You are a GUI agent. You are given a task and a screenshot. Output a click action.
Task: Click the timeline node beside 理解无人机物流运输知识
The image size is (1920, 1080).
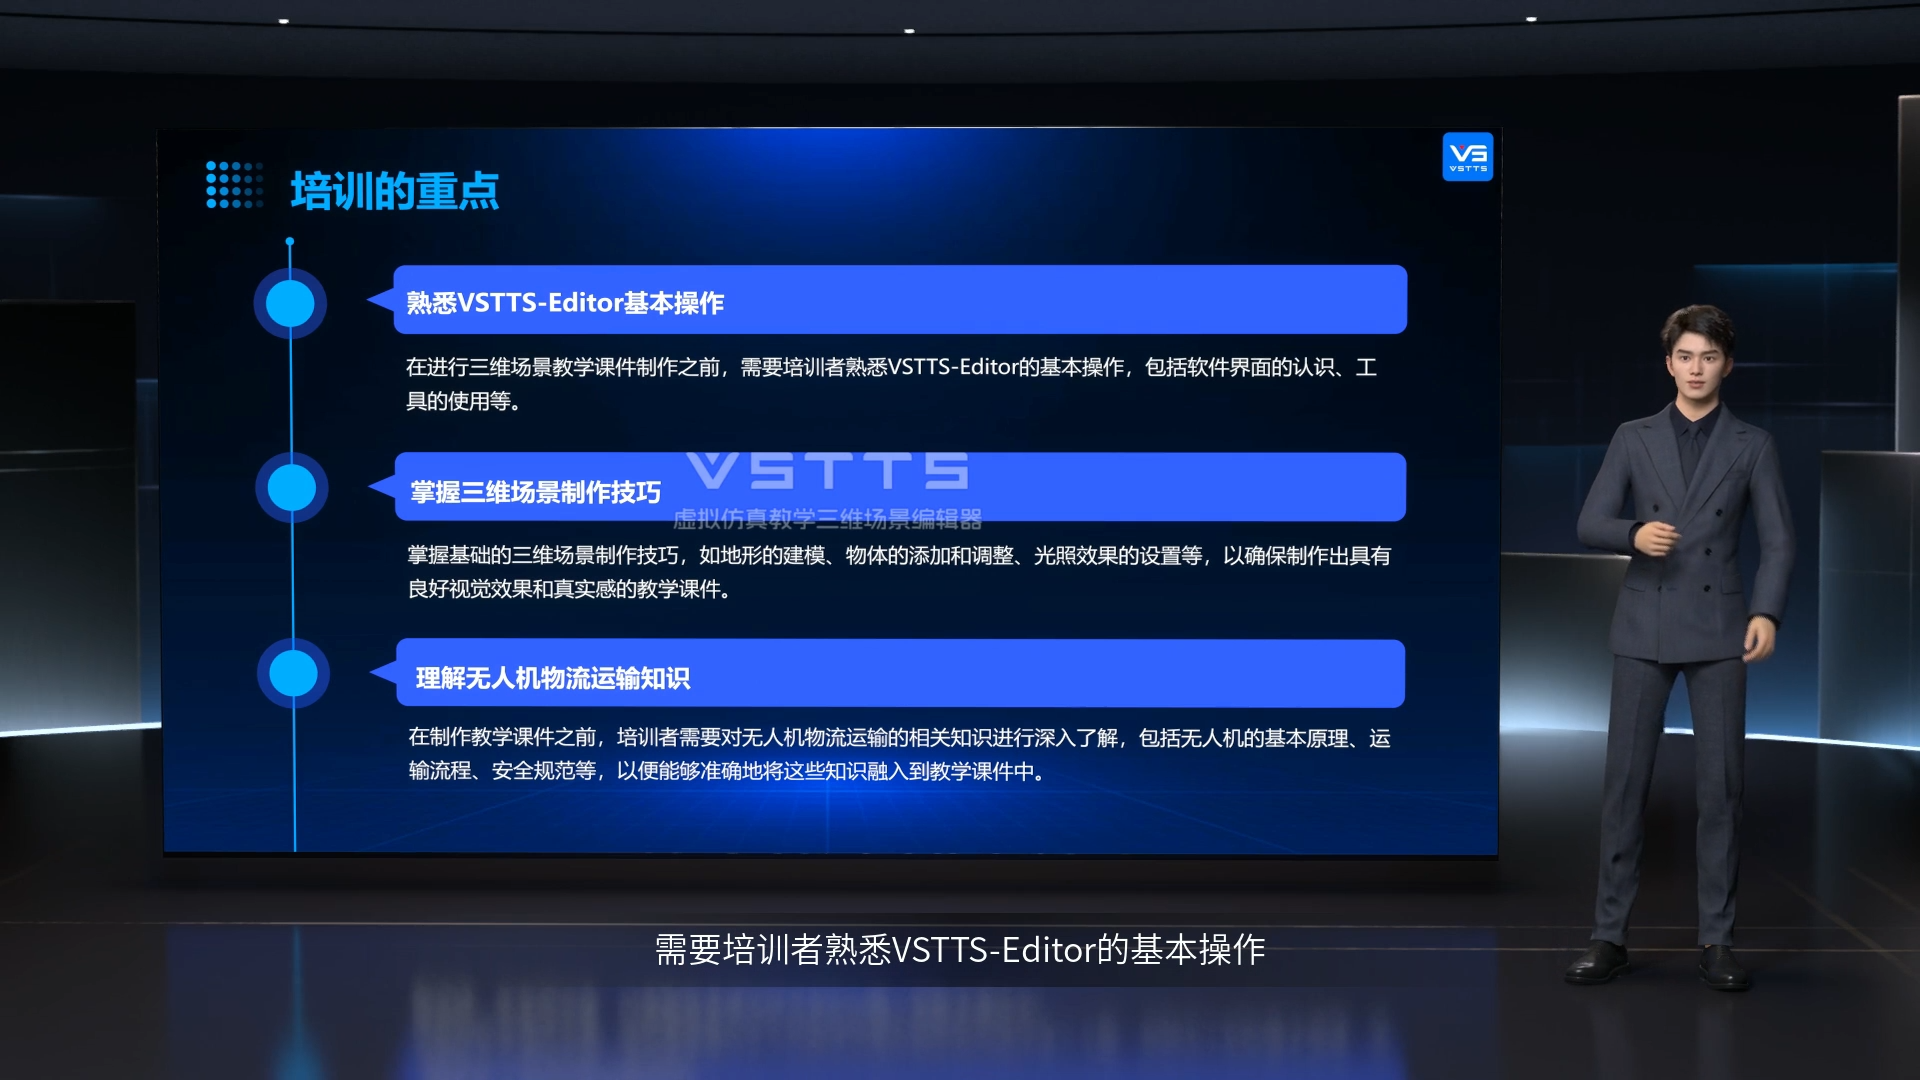click(293, 673)
